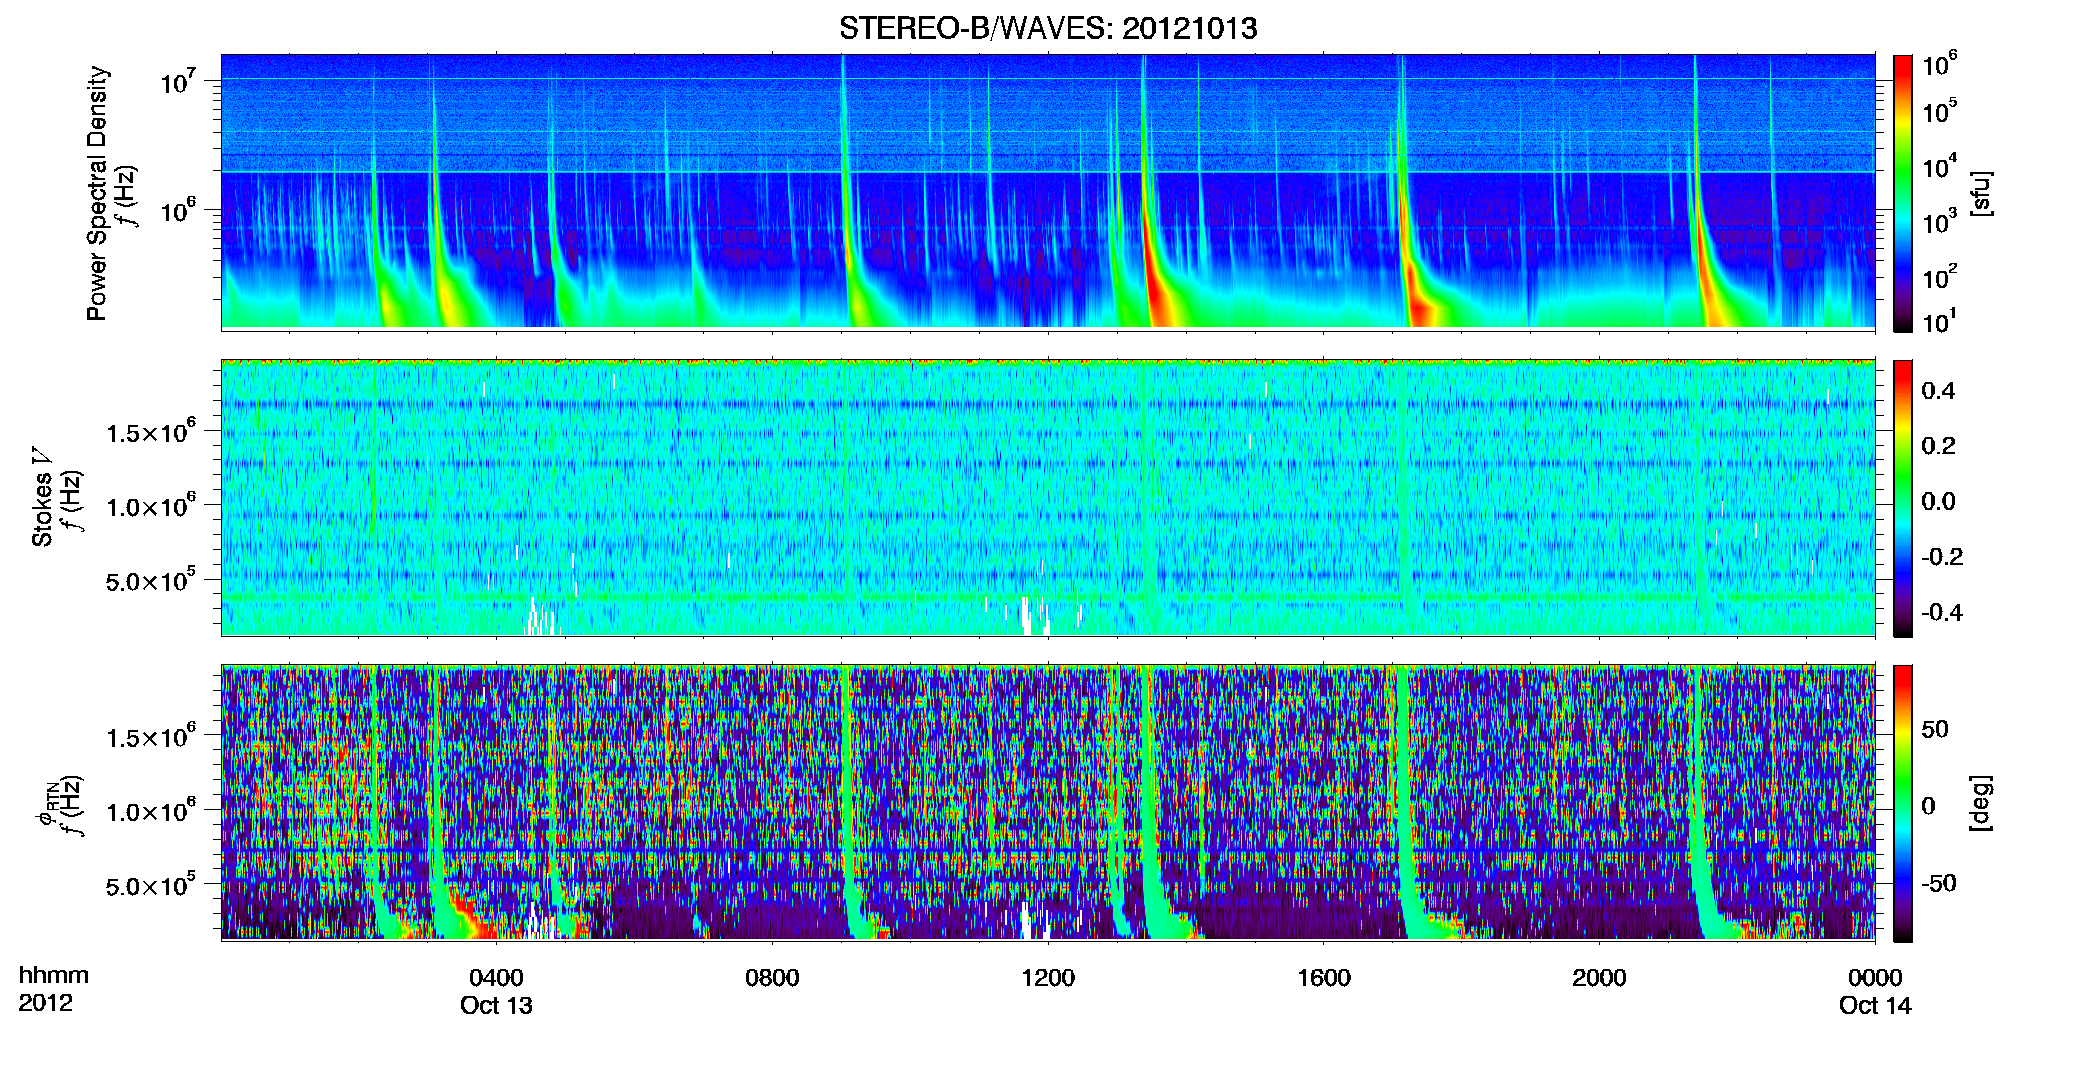Select the Power Spectral Density color bar

click(1903, 193)
